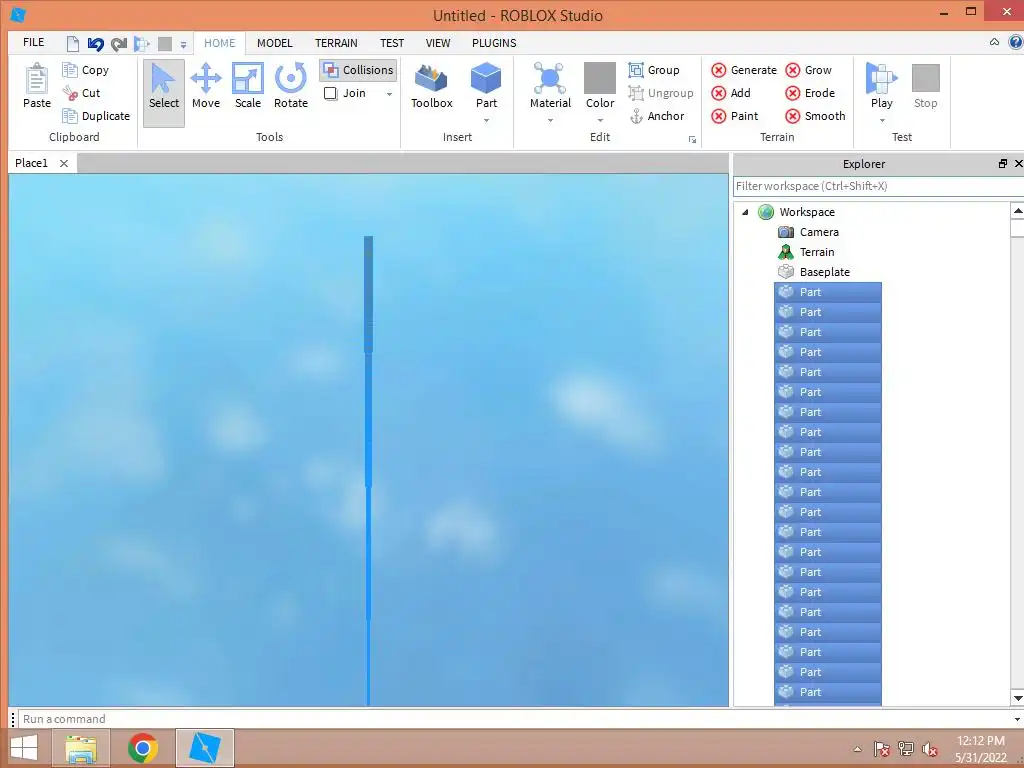Close the Place1 tab
This screenshot has width=1024, height=768.
[x=63, y=163]
